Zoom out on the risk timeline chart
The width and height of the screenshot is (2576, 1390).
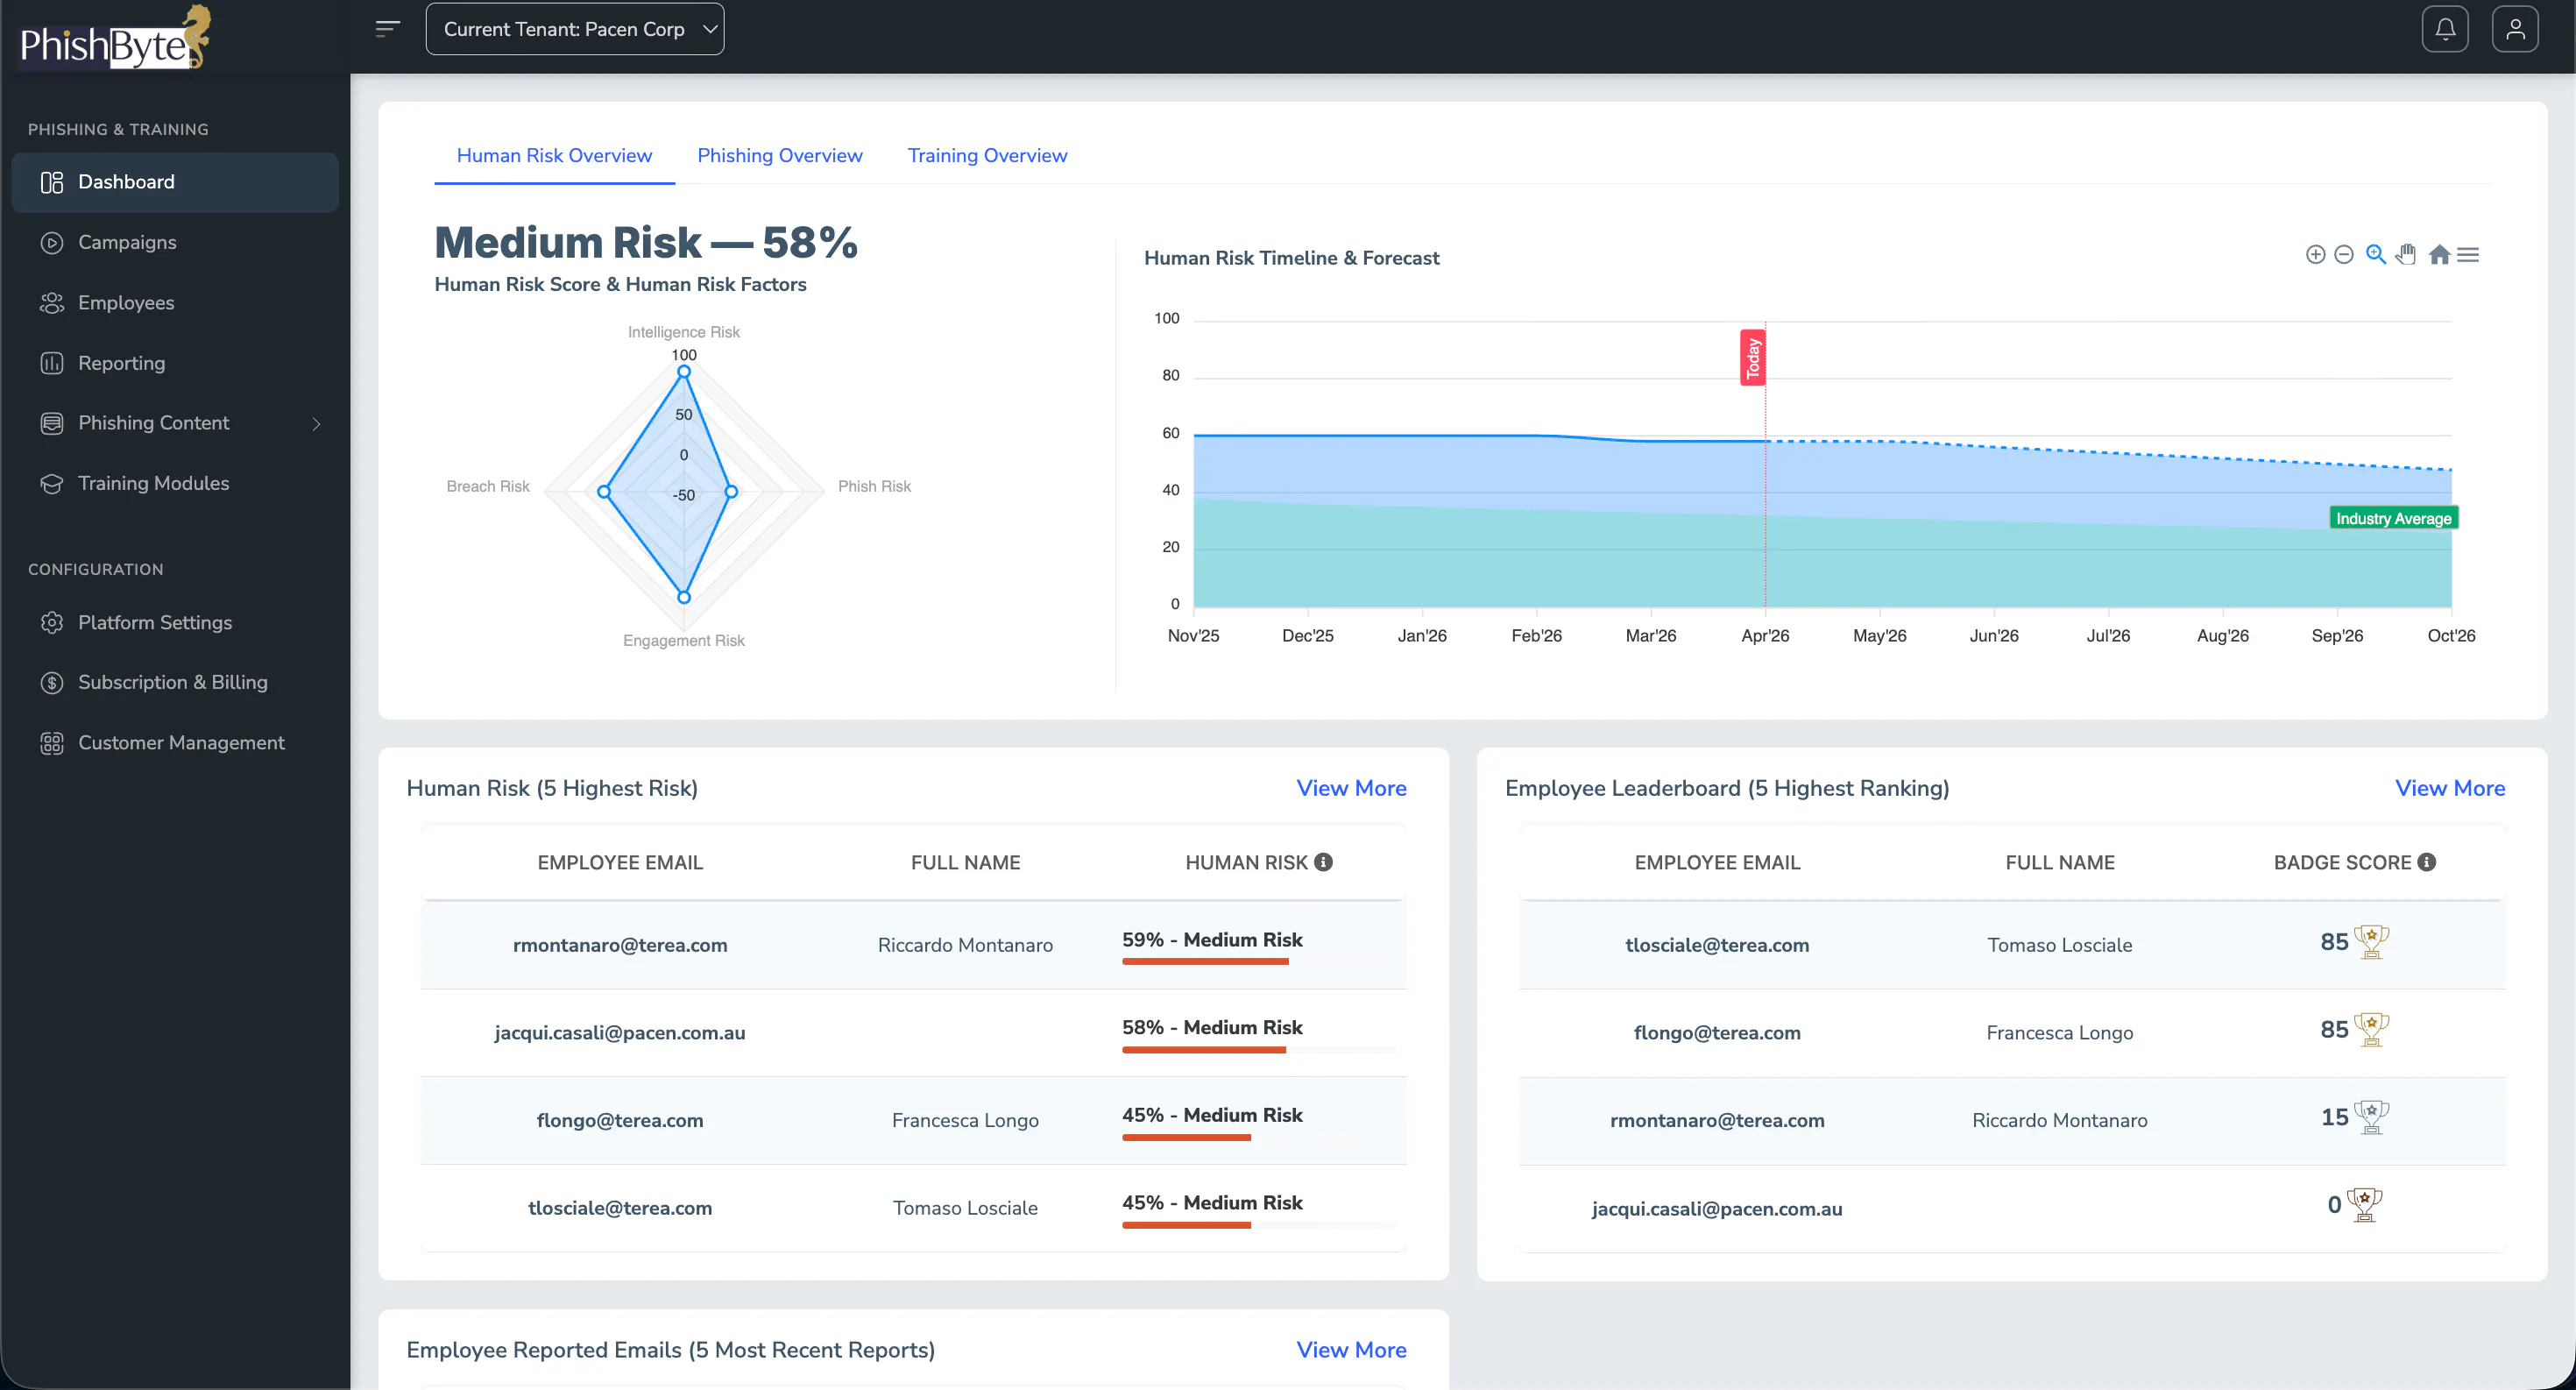(2344, 255)
